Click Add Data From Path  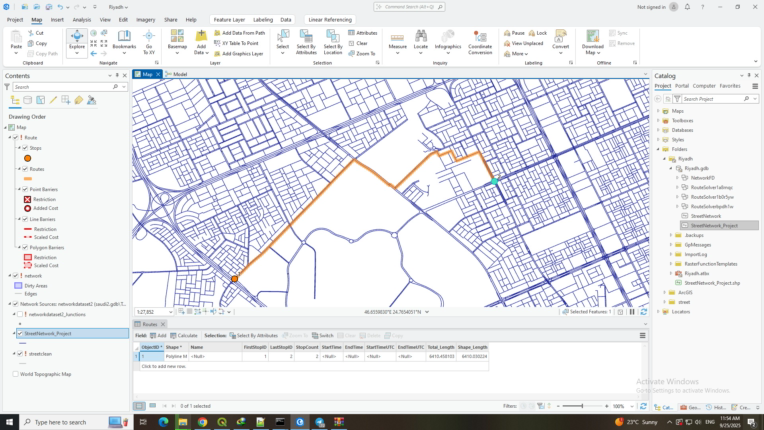[239, 33]
